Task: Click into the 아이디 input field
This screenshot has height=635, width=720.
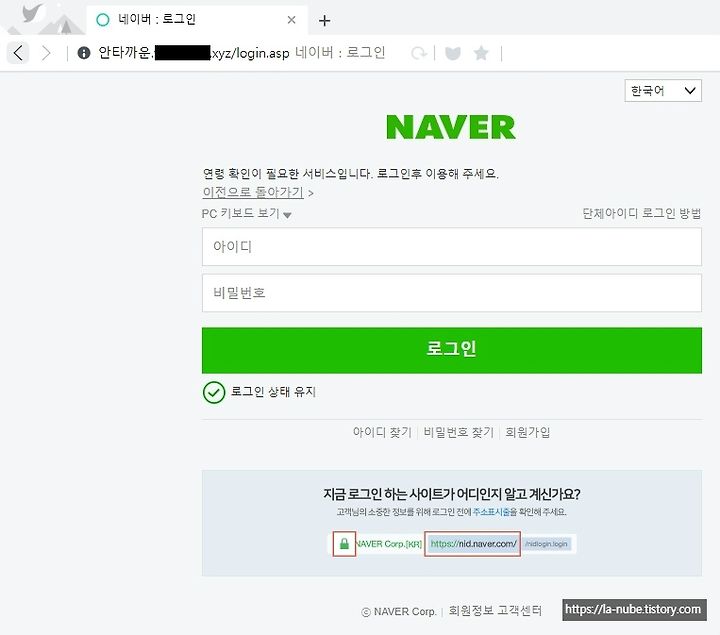Action: [451, 247]
